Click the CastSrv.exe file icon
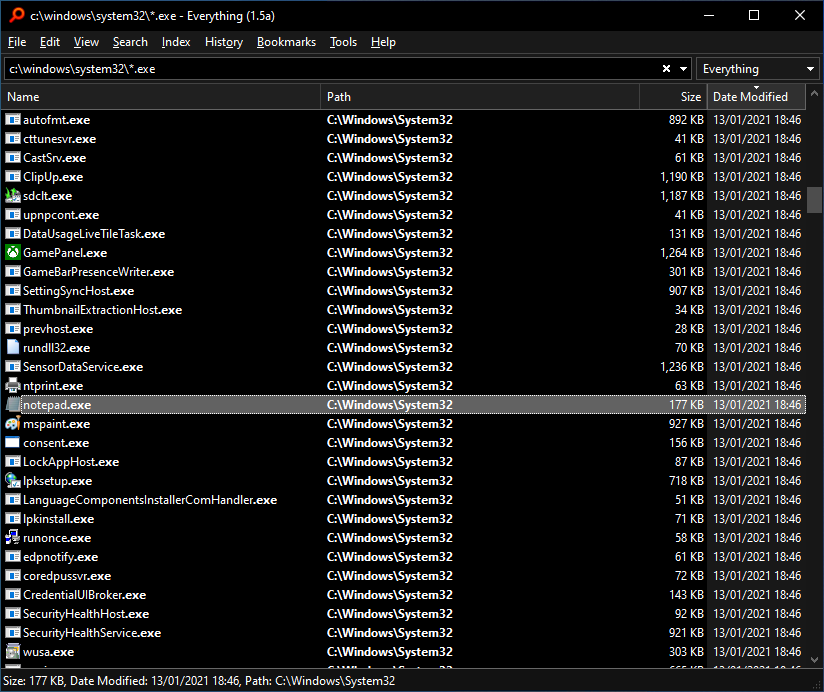The image size is (824, 692). [x=13, y=158]
